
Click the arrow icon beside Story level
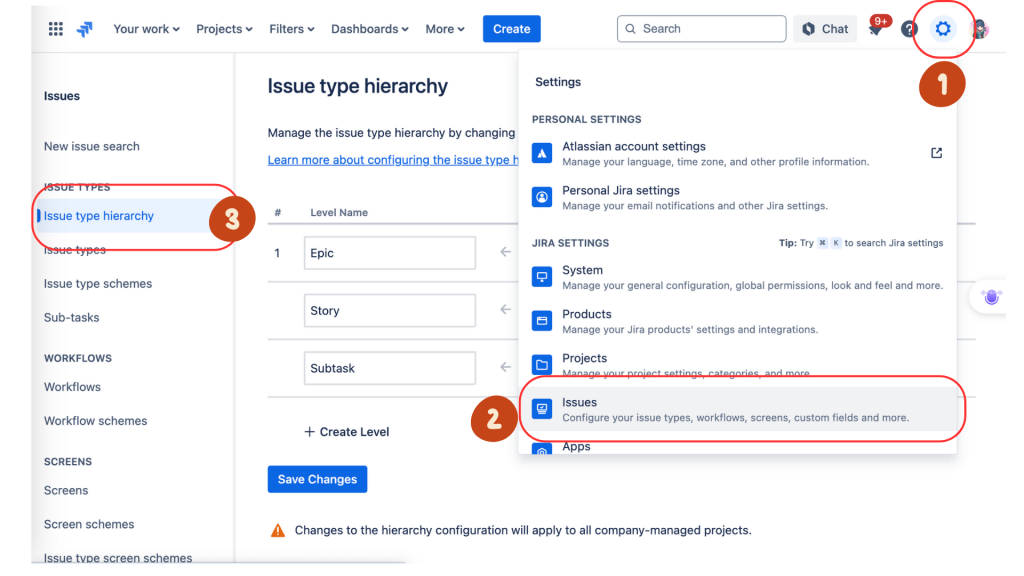click(505, 309)
